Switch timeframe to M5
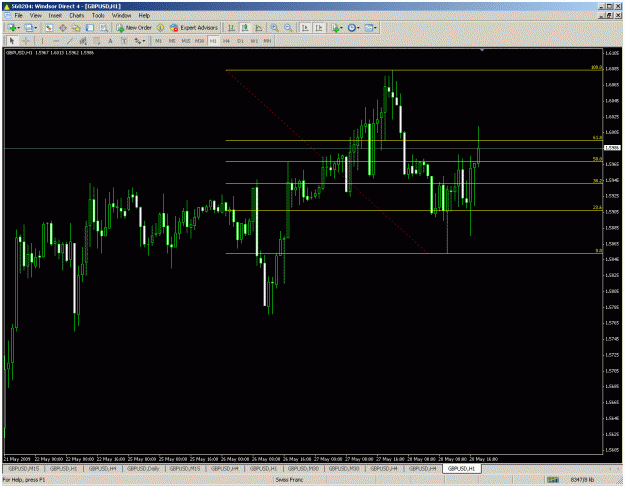Viewport: 625px width, 486px height. point(172,41)
